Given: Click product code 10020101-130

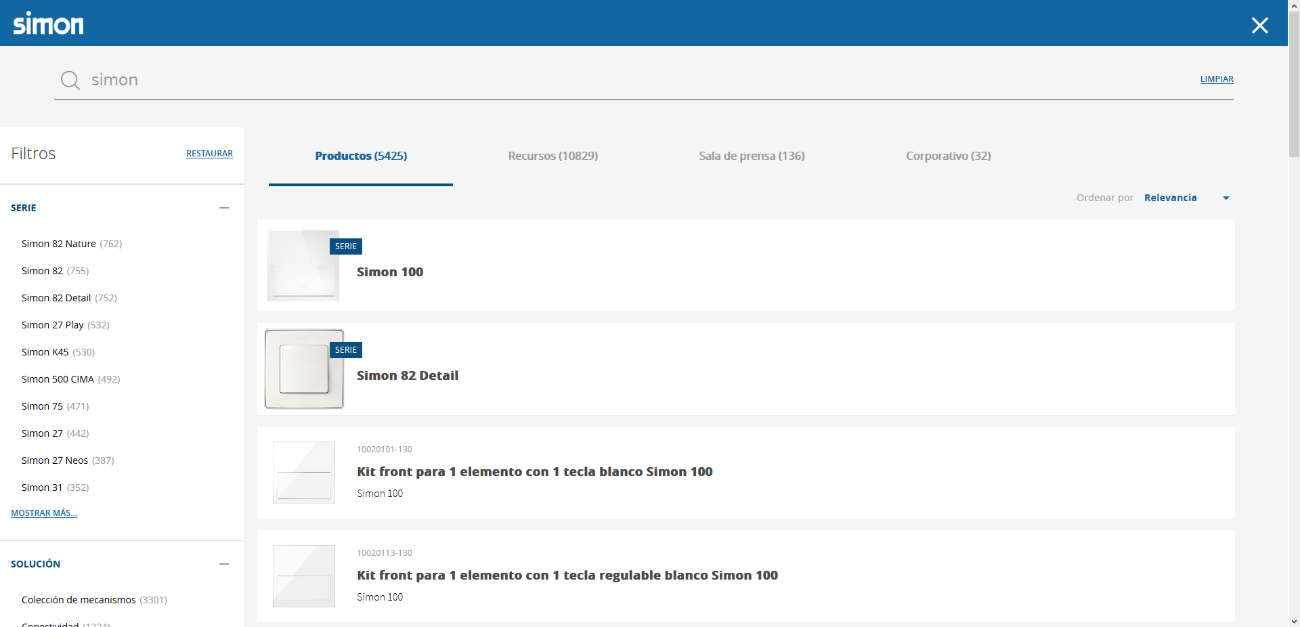Looking at the screenshot, I should [x=385, y=449].
